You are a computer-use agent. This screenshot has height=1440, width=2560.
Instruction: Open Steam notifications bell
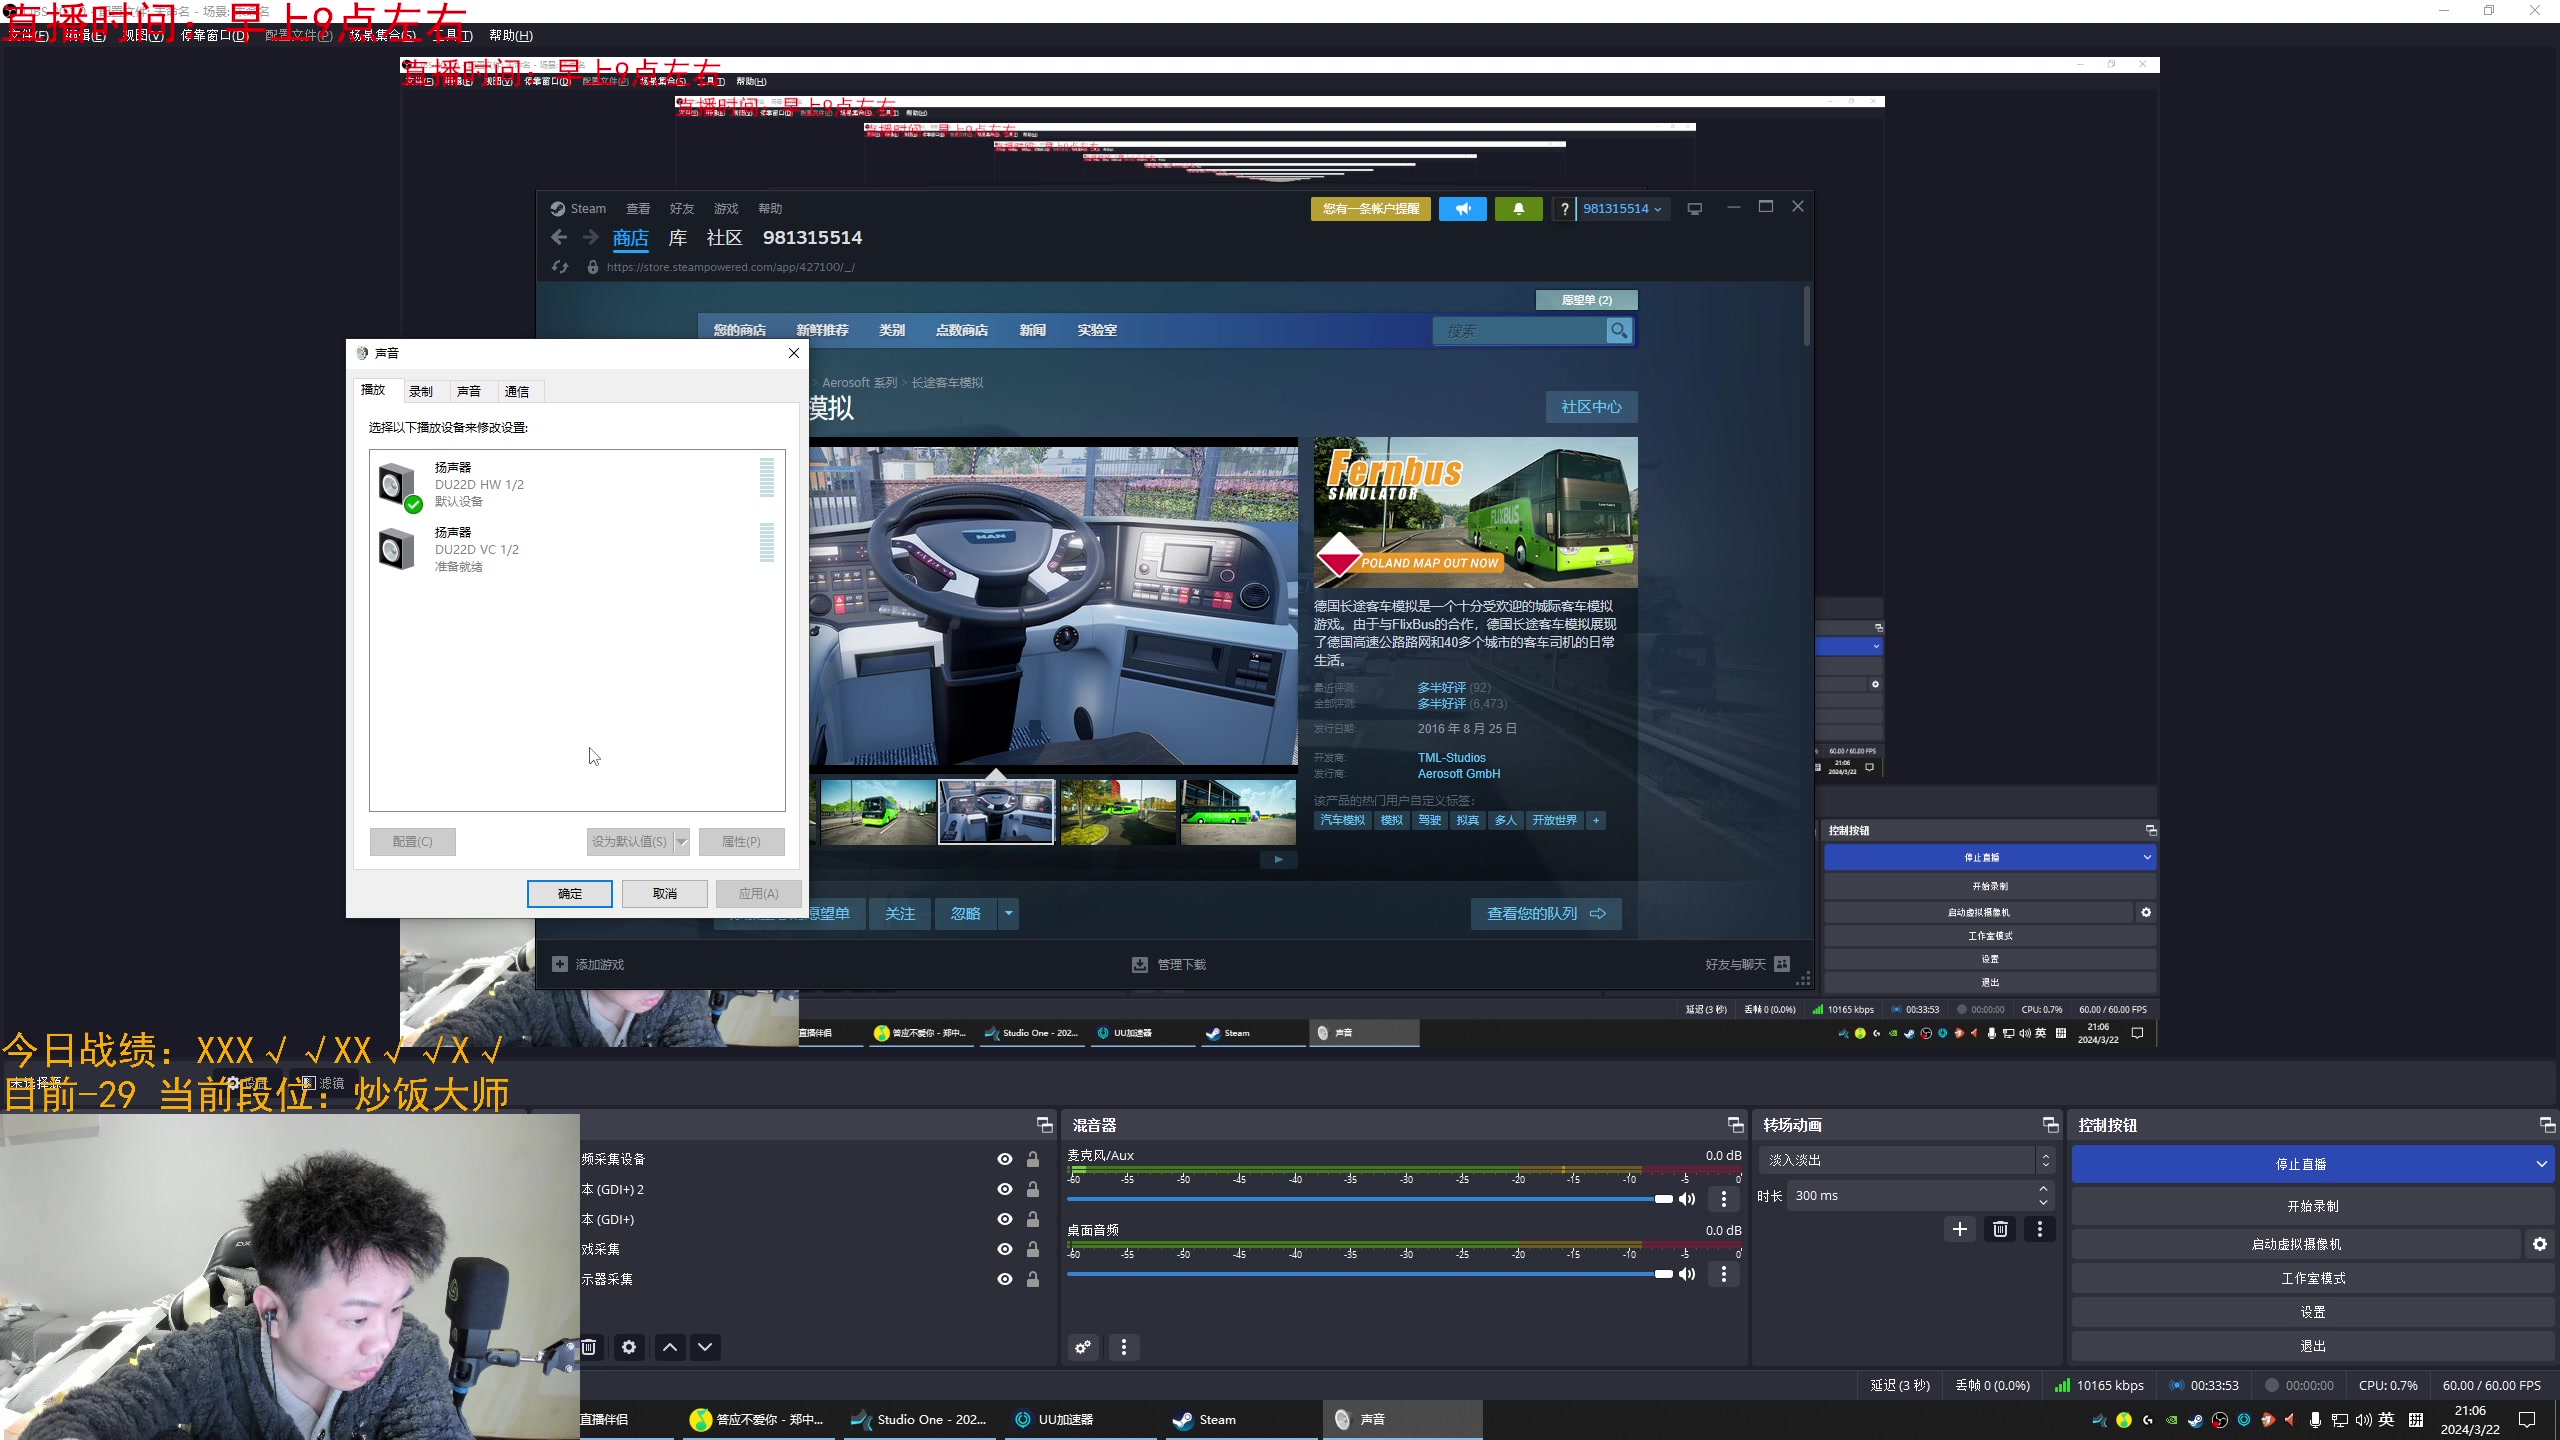coord(1518,209)
